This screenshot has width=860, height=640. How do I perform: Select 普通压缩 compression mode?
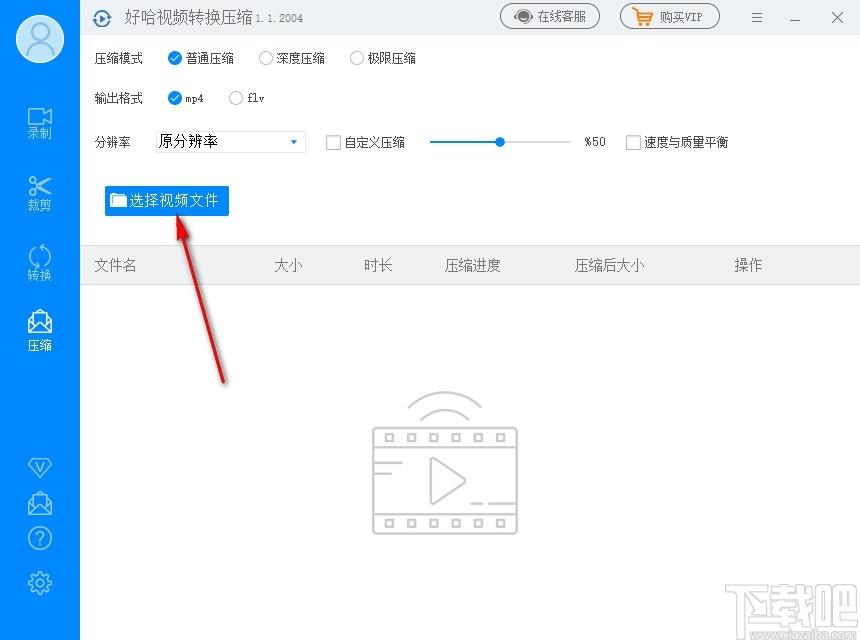pos(201,58)
